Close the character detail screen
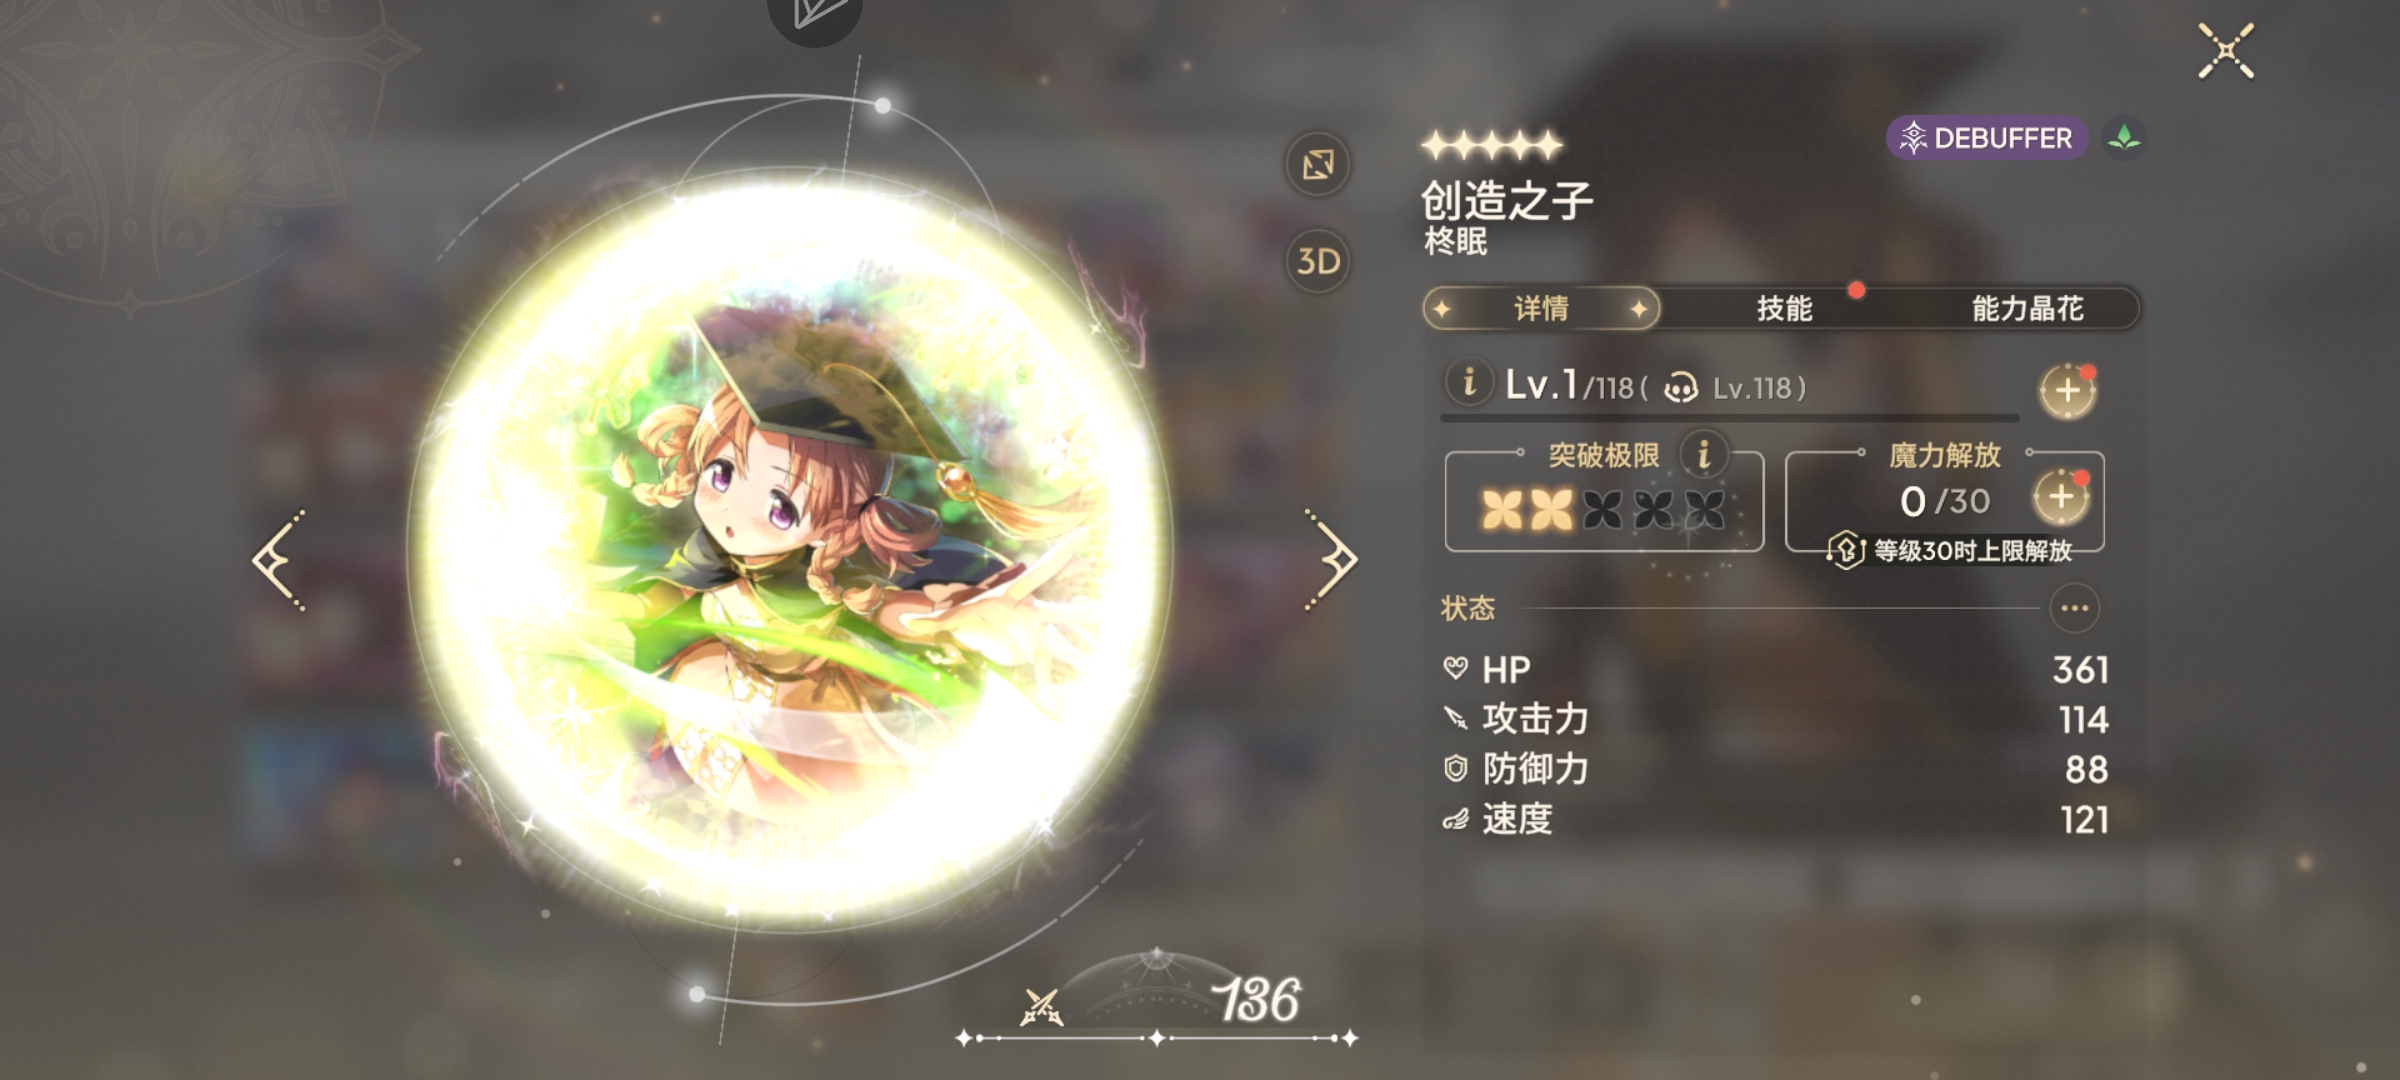This screenshot has width=2400, height=1080. pos(2226,50)
